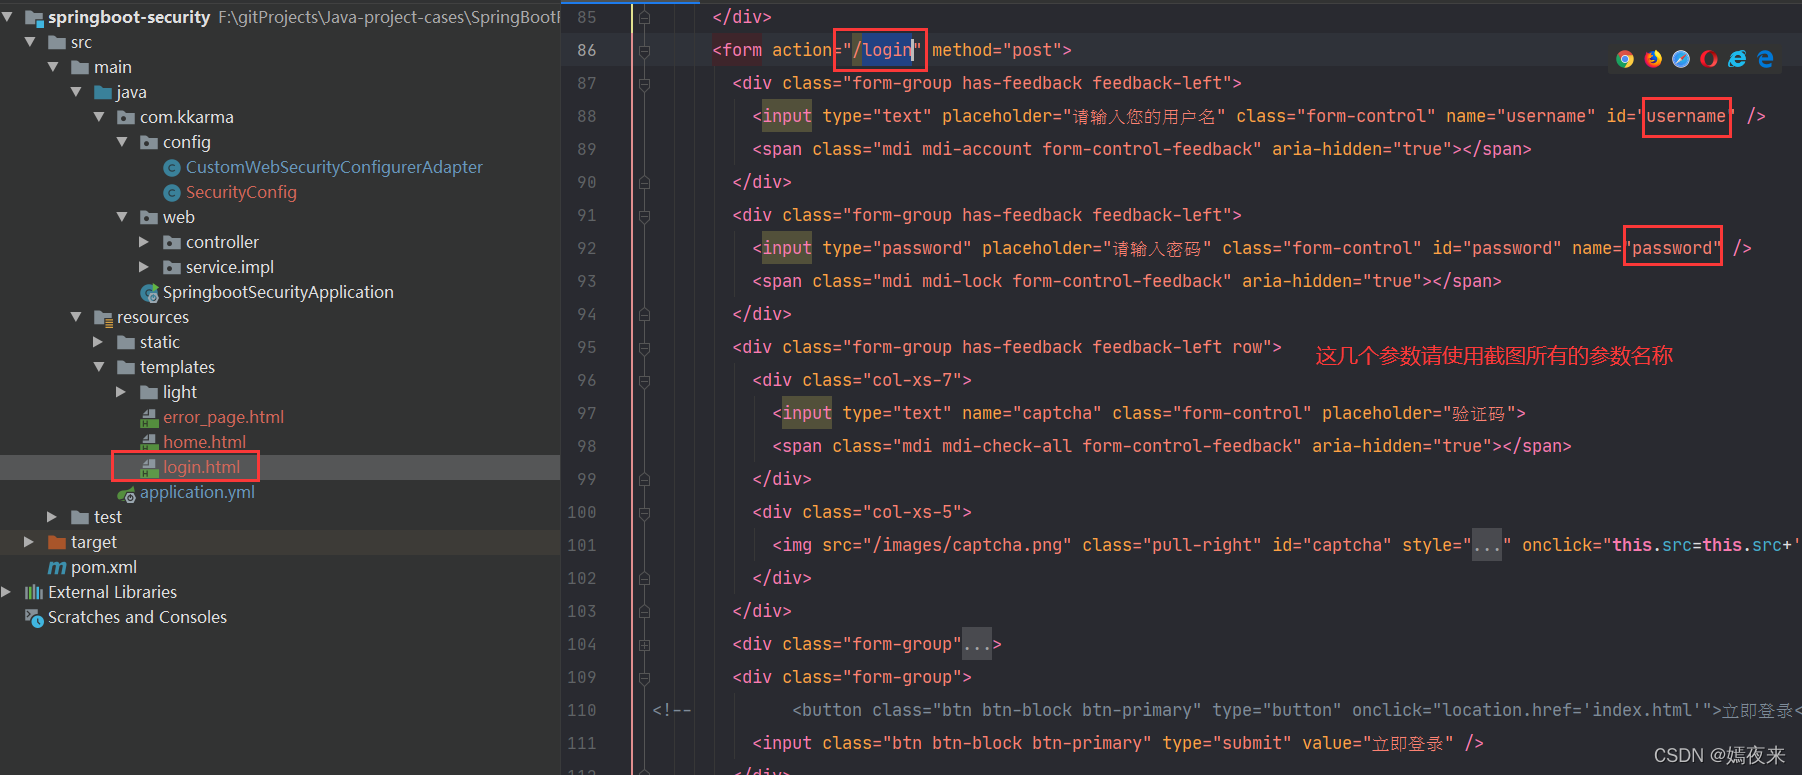The width and height of the screenshot is (1802, 775).
Task: Click the CustomWebSecurityConfigurerAdapter class icon
Action: click(172, 167)
